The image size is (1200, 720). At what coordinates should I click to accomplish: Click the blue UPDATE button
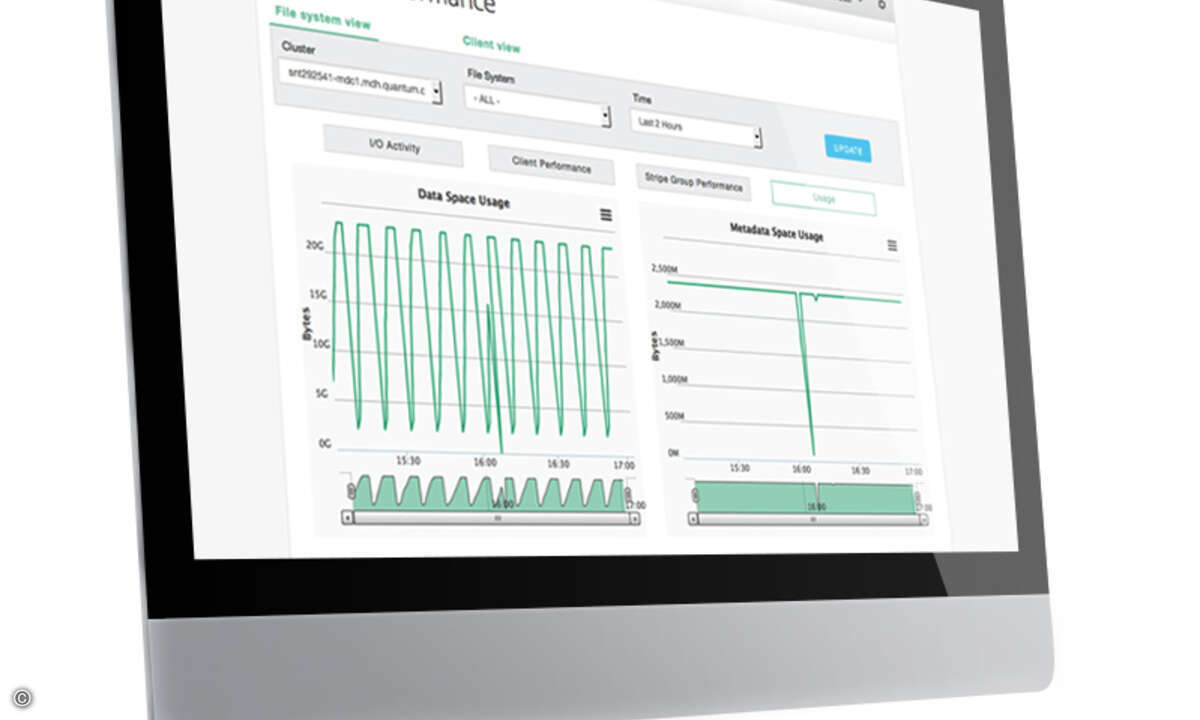click(848, 148)
